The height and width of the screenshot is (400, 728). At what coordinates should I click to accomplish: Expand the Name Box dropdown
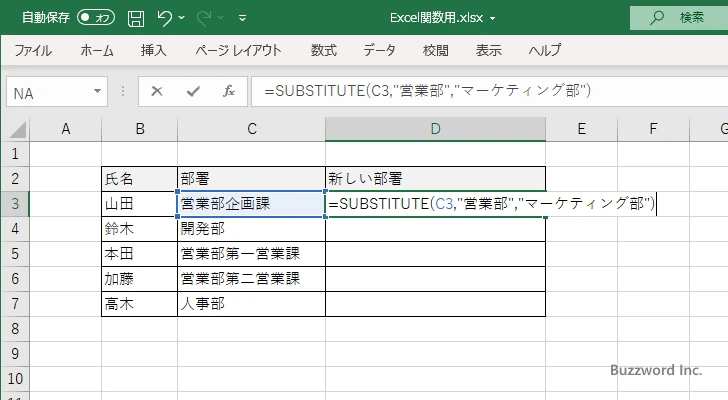(x=98, y=92)
